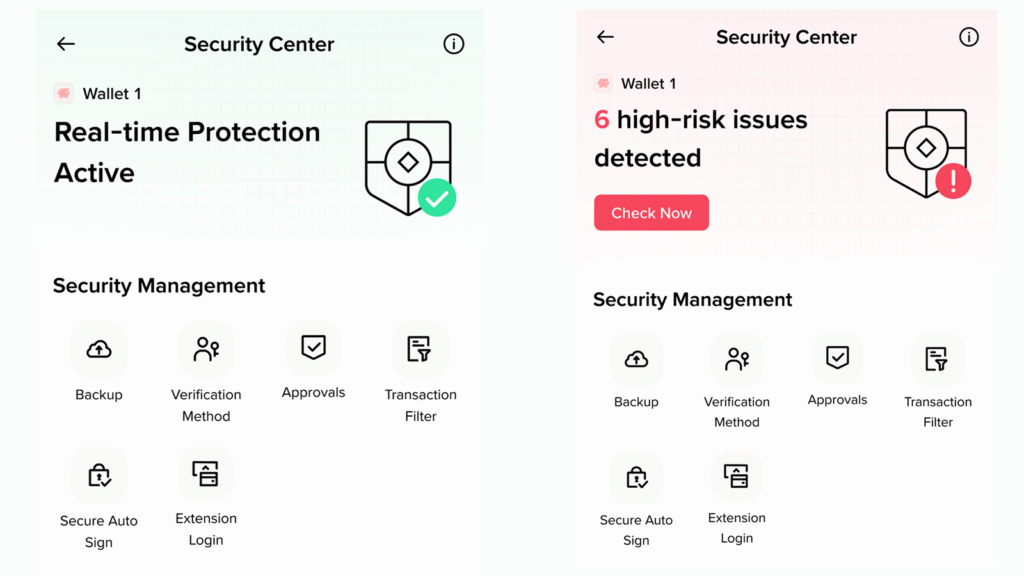Open Secure Auto Sign on high-risk issues screen
1024x576 pixels.
636,478
